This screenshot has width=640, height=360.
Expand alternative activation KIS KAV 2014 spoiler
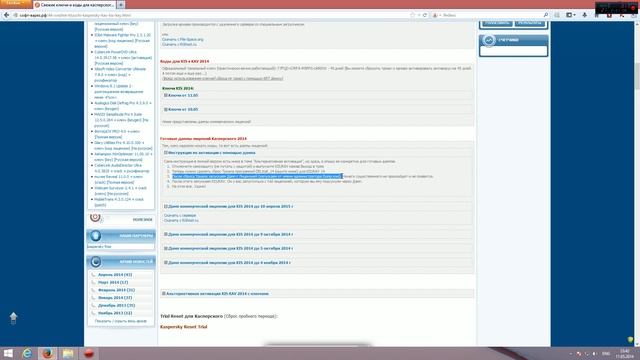[x=215, y=293]
